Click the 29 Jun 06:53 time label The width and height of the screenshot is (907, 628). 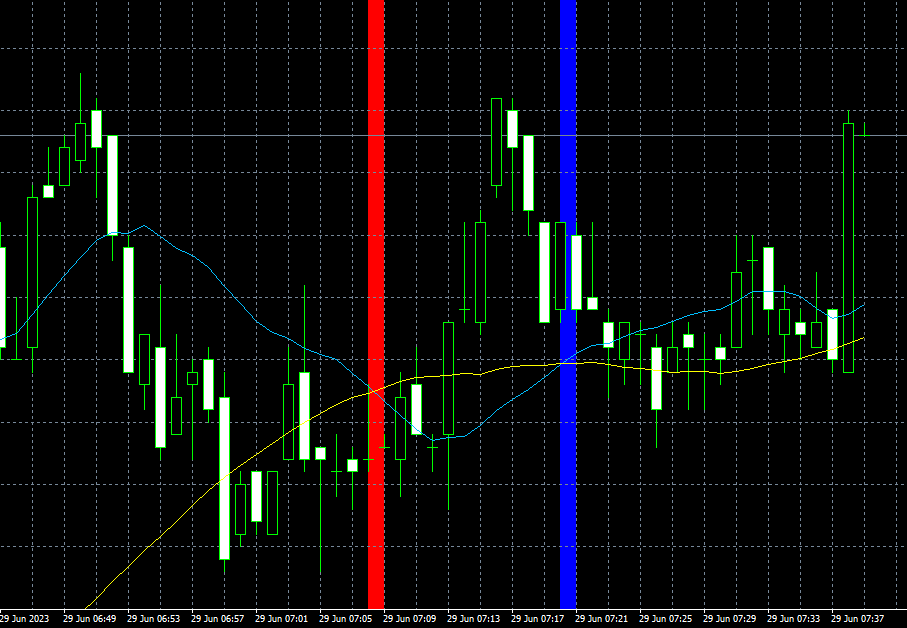[x=156, y=619]
